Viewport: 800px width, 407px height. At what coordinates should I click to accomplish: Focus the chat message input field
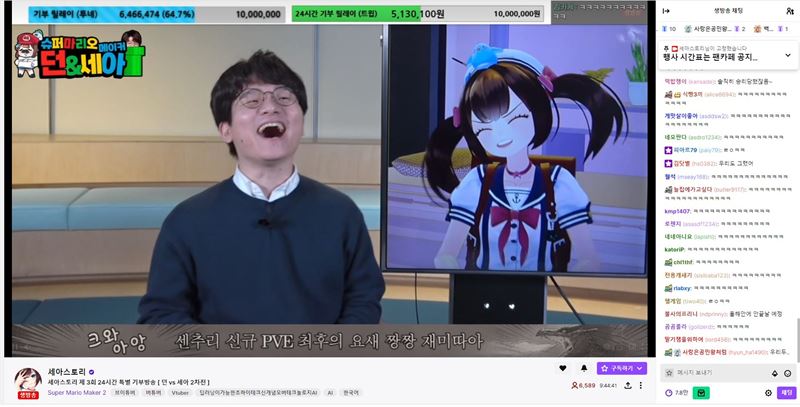(728, 373)
